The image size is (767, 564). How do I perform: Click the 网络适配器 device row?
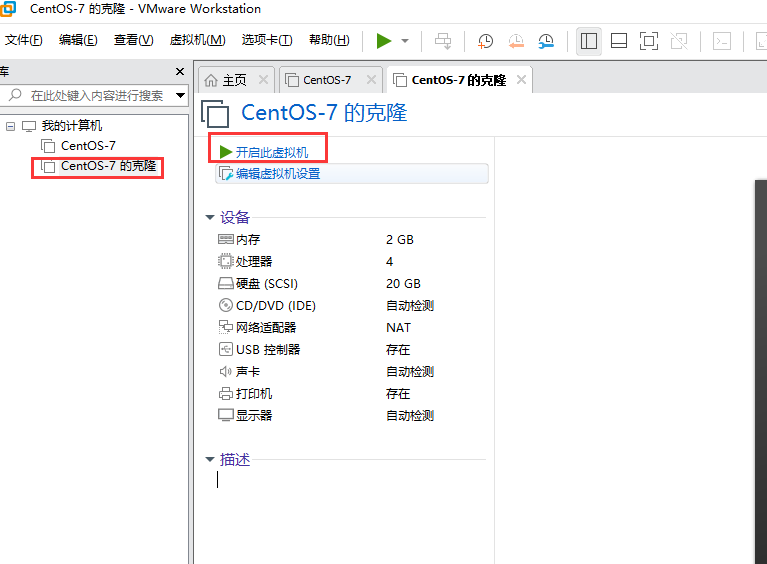(x=351, y=328)
